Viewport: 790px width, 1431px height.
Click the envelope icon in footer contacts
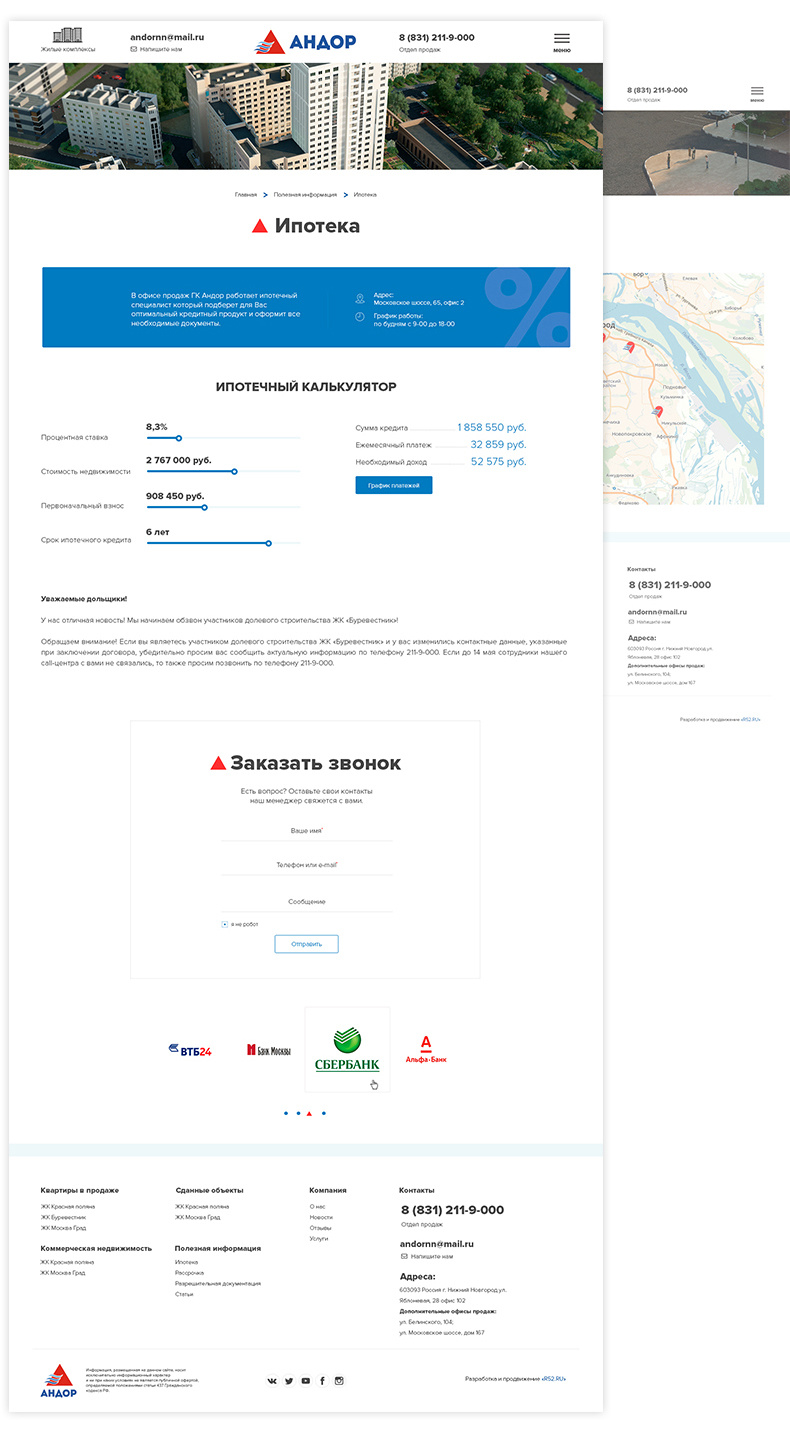(x=404, y=1256)
